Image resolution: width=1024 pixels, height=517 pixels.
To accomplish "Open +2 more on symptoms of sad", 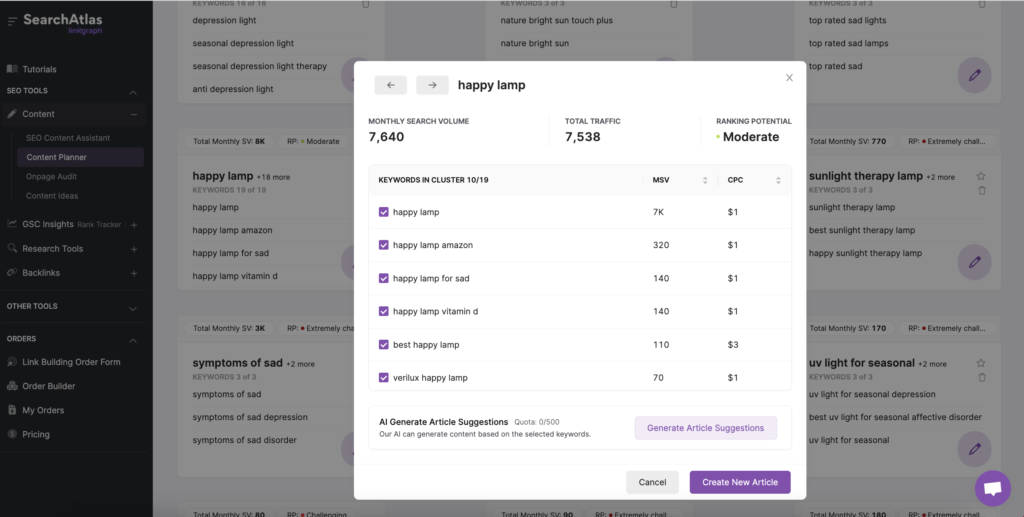I will tap(300, 364).
